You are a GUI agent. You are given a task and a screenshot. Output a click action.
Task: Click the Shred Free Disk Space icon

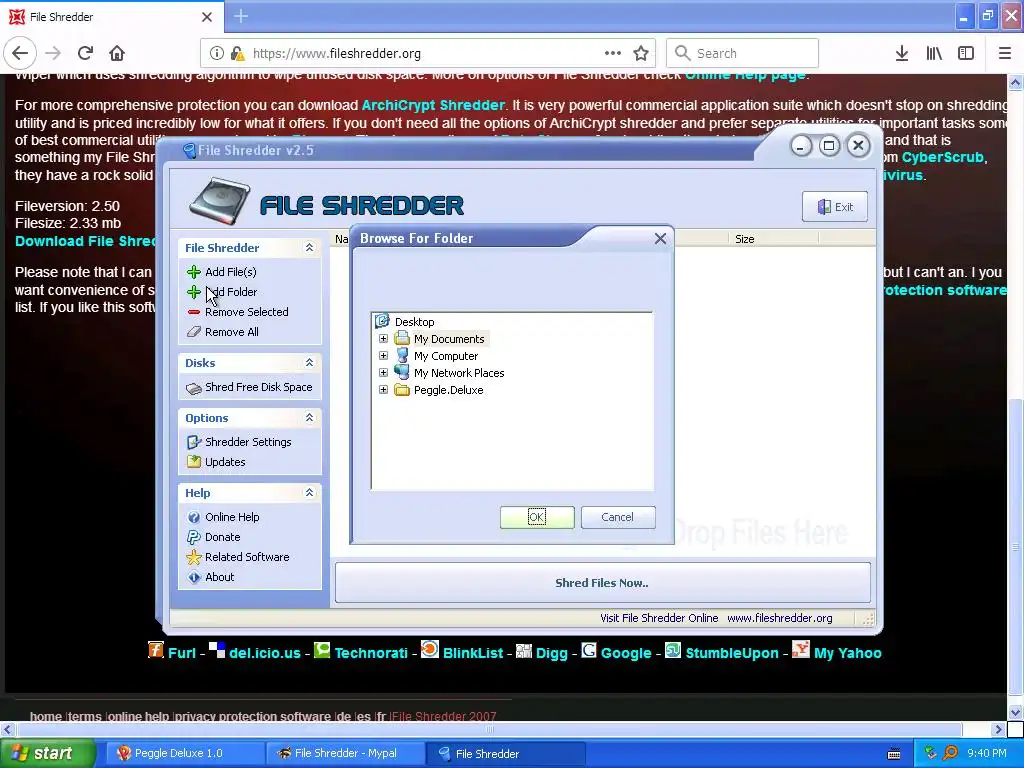194,388
